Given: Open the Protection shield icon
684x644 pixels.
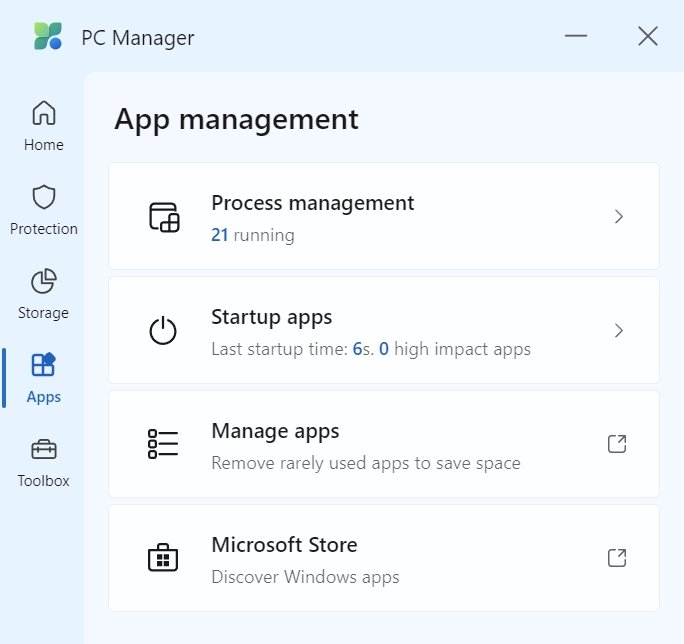Looking at the screenshot, I should tap(44, 197).
